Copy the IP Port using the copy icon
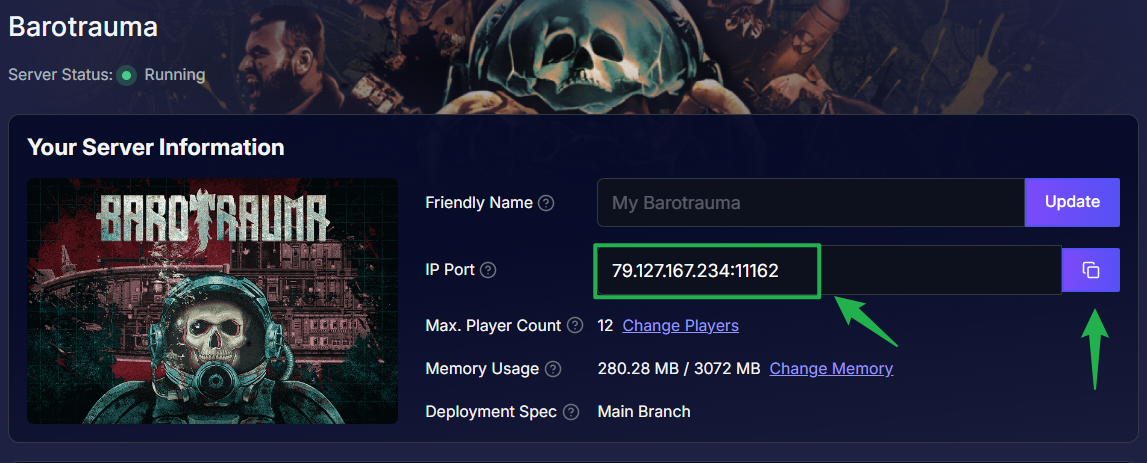The height and width of the screenshot is (463, 1147). (x=1091, y=270)
